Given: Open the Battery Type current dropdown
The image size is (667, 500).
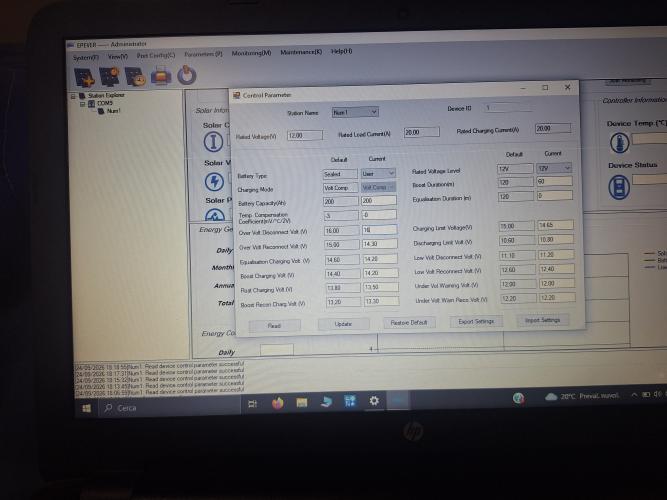Looking at the screenshot, I should (378, 174).
